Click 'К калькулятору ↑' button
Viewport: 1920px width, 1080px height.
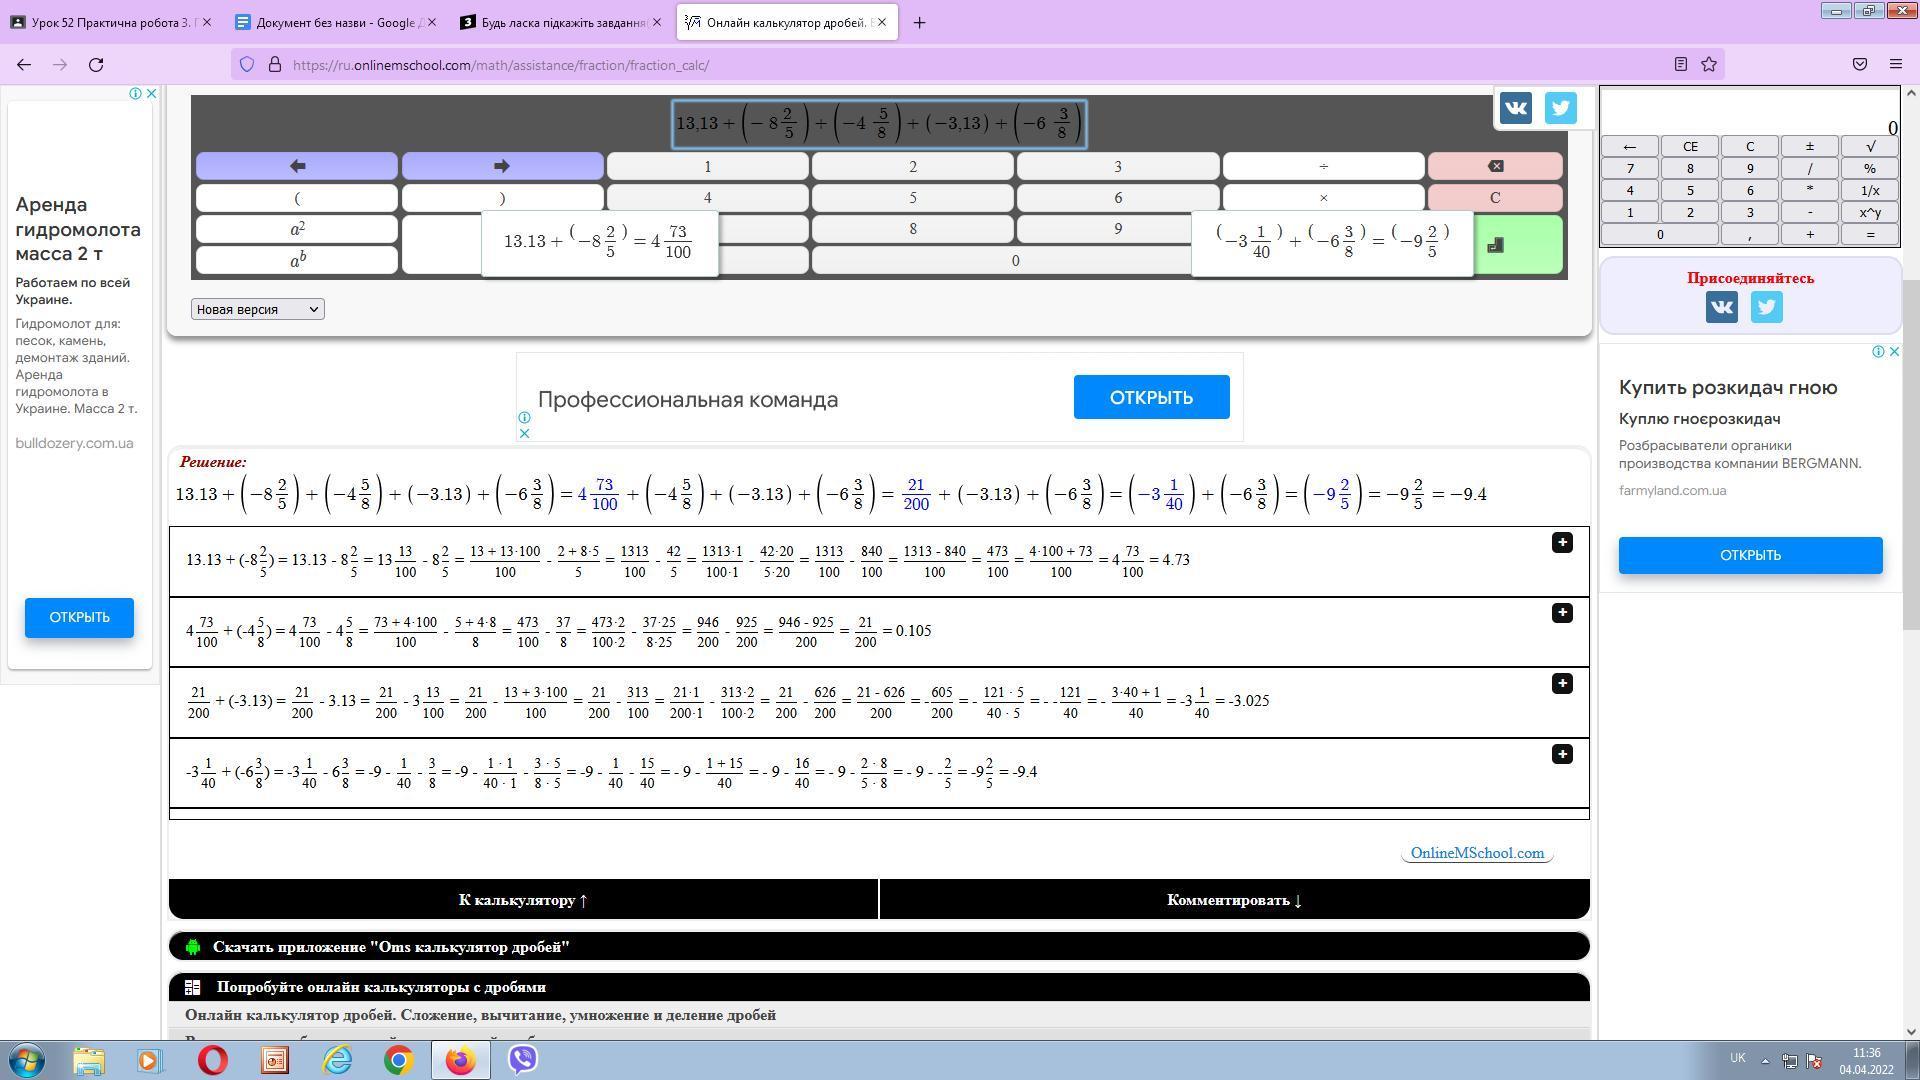click(523, 900)
